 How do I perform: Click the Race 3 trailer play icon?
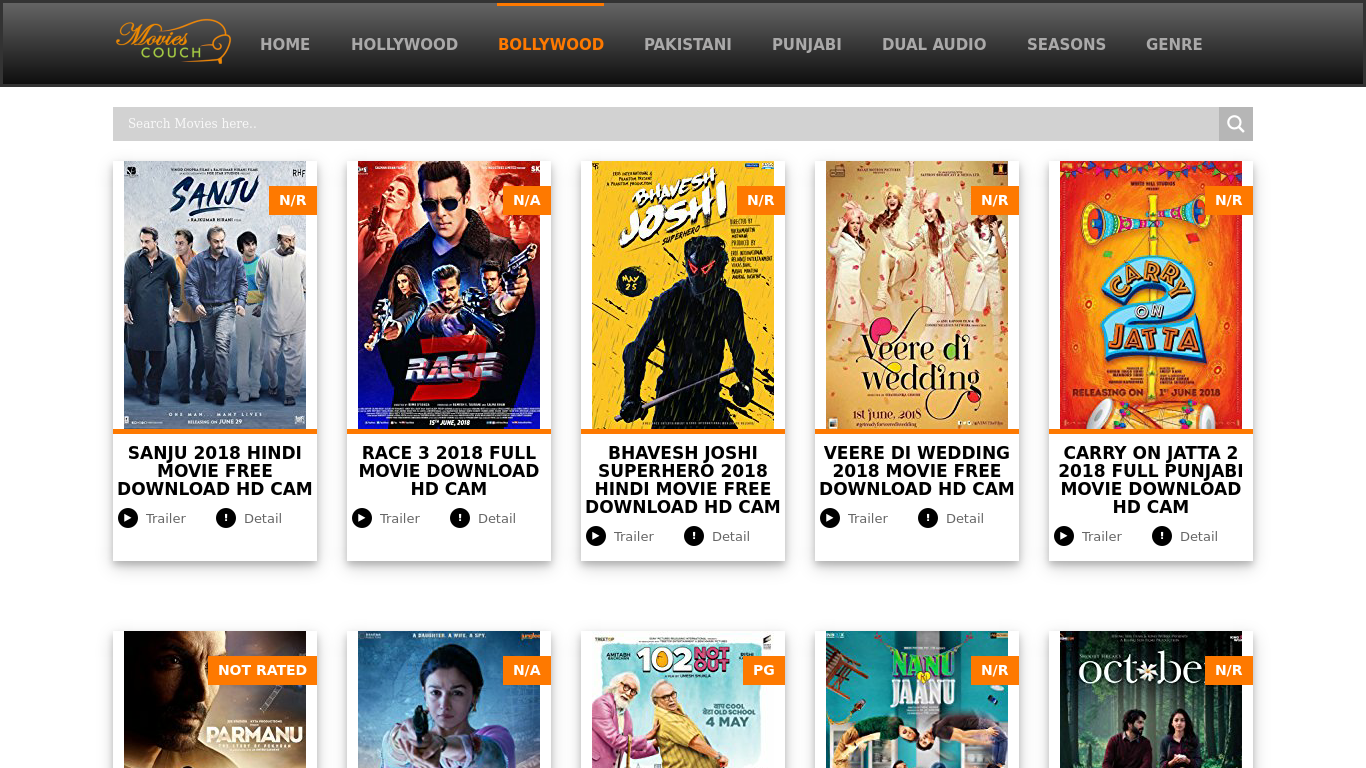tap(362, 518)
